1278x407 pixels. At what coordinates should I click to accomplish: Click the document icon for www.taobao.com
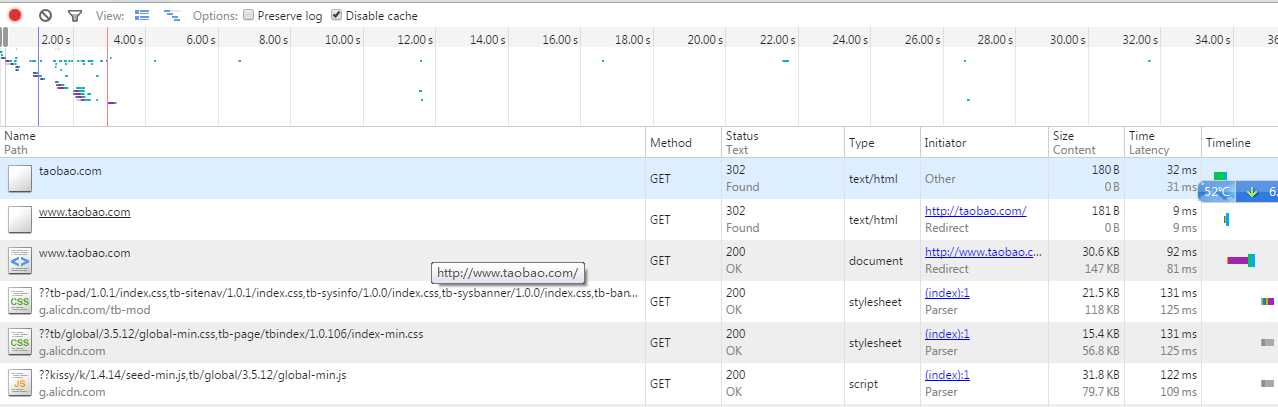20,261
